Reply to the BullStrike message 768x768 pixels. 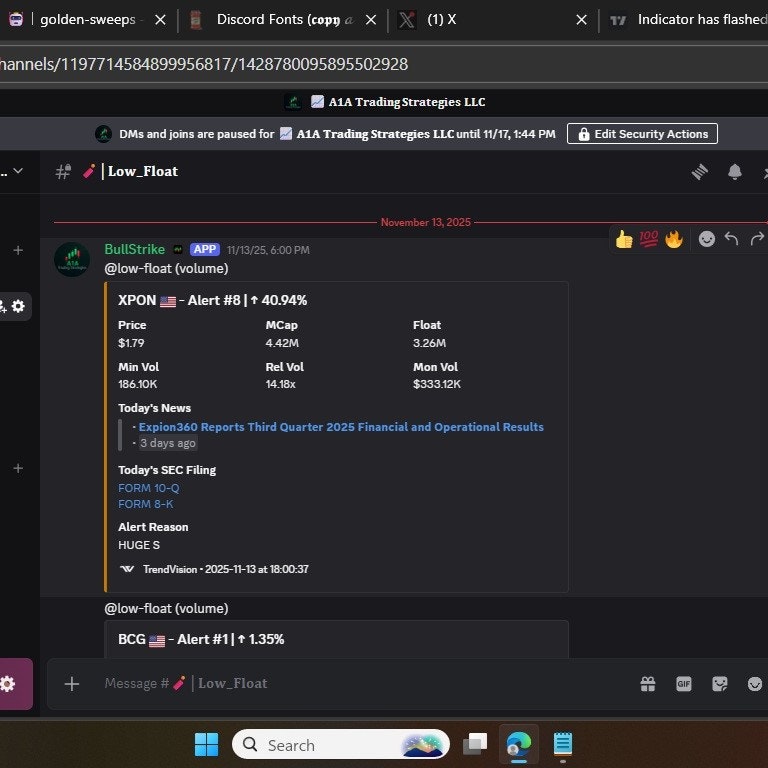point(731,239)
